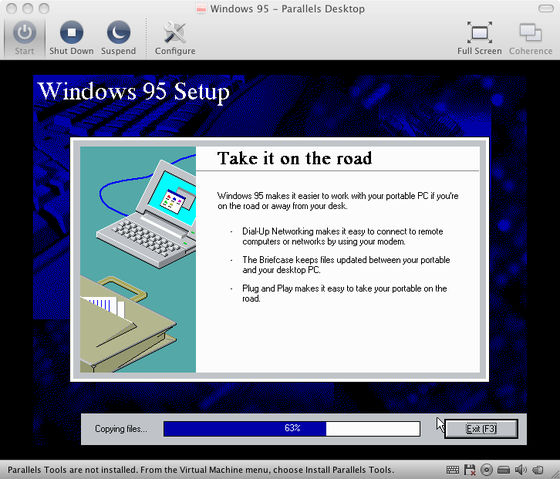Click the Exit (F3) button
Screen dimensions: 560x479
[x=481, y=429]
